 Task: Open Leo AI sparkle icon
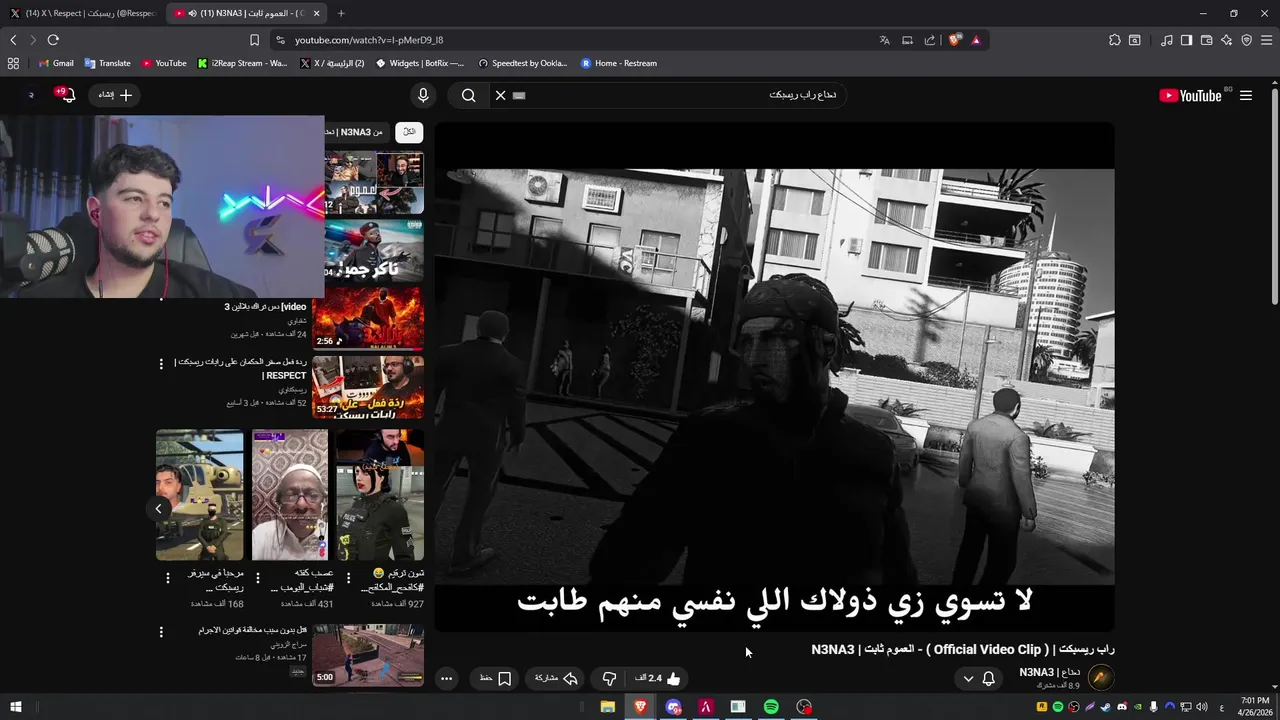(x=1226, y=40)
